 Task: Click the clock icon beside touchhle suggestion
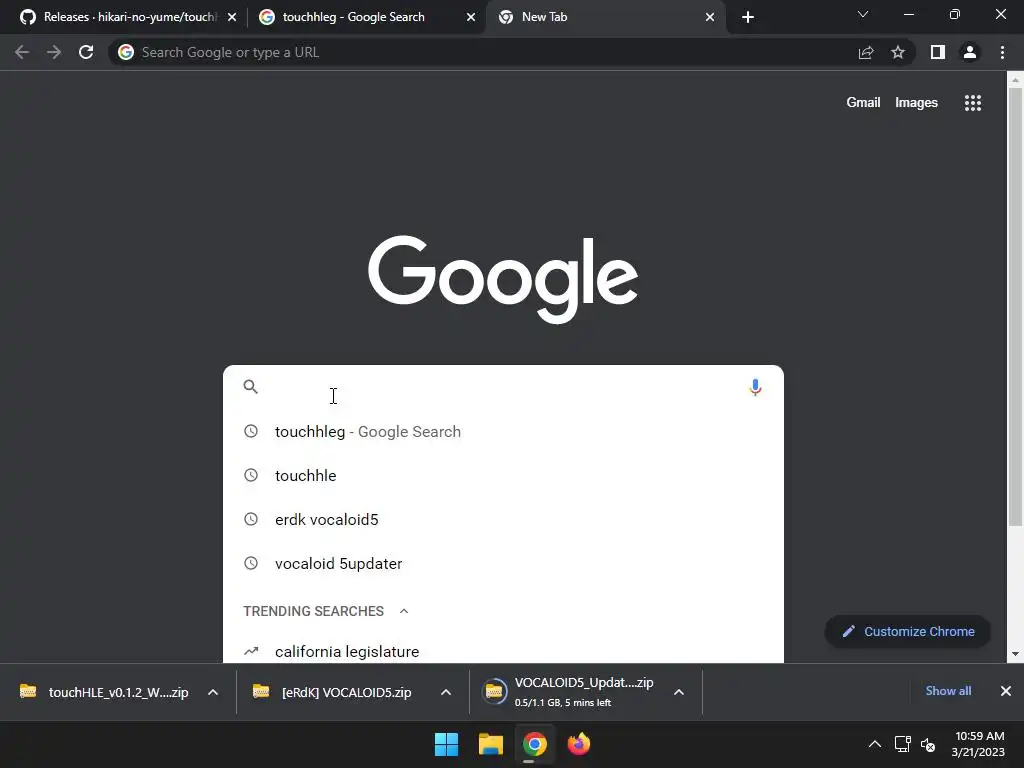tap(251, 475)
